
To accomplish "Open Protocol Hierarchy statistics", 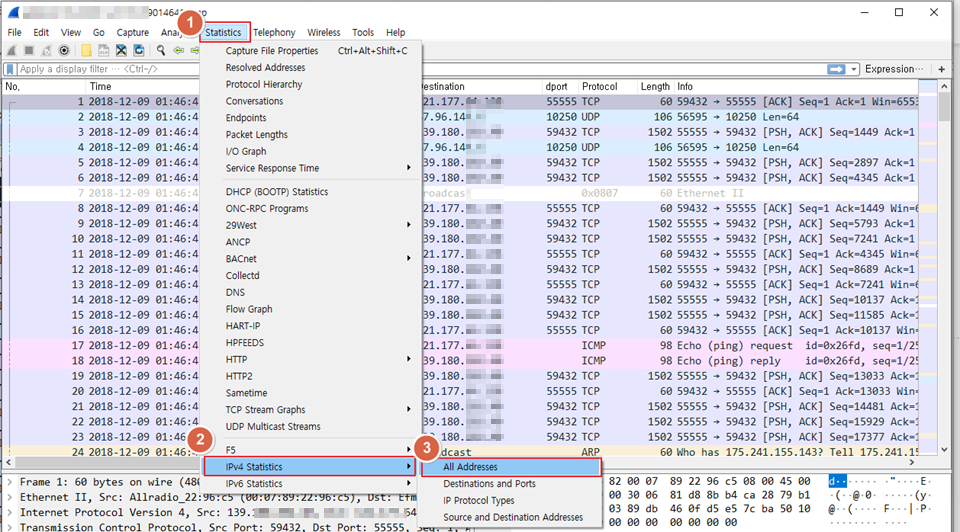I will 311,84.
